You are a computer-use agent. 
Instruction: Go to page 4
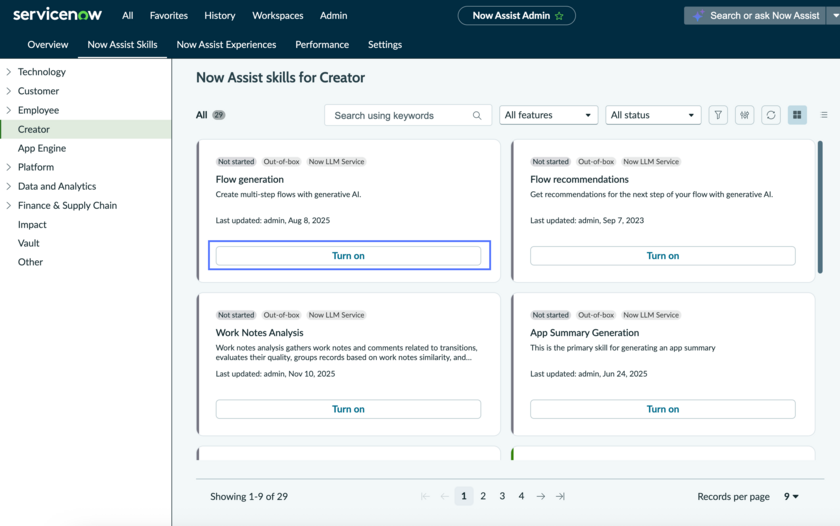click(x=521, y=496)
